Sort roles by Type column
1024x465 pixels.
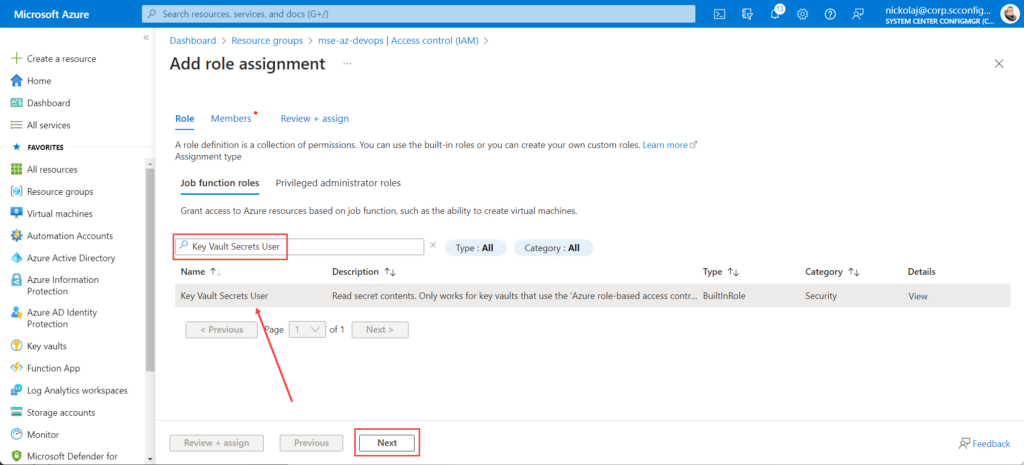tap(720, 272)
